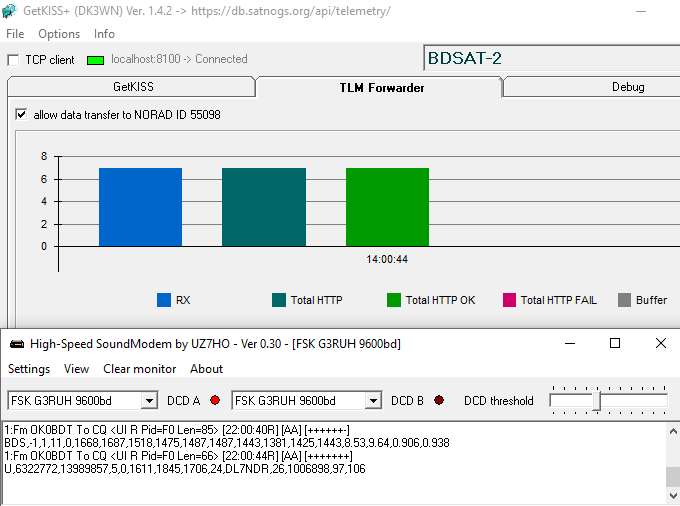
Task: Click the DCD threshold slider handle
Action: [x=597, y=401]
